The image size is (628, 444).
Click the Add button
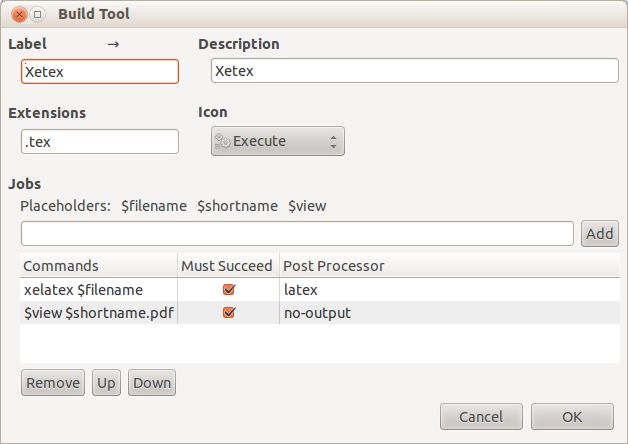[600, 233]
